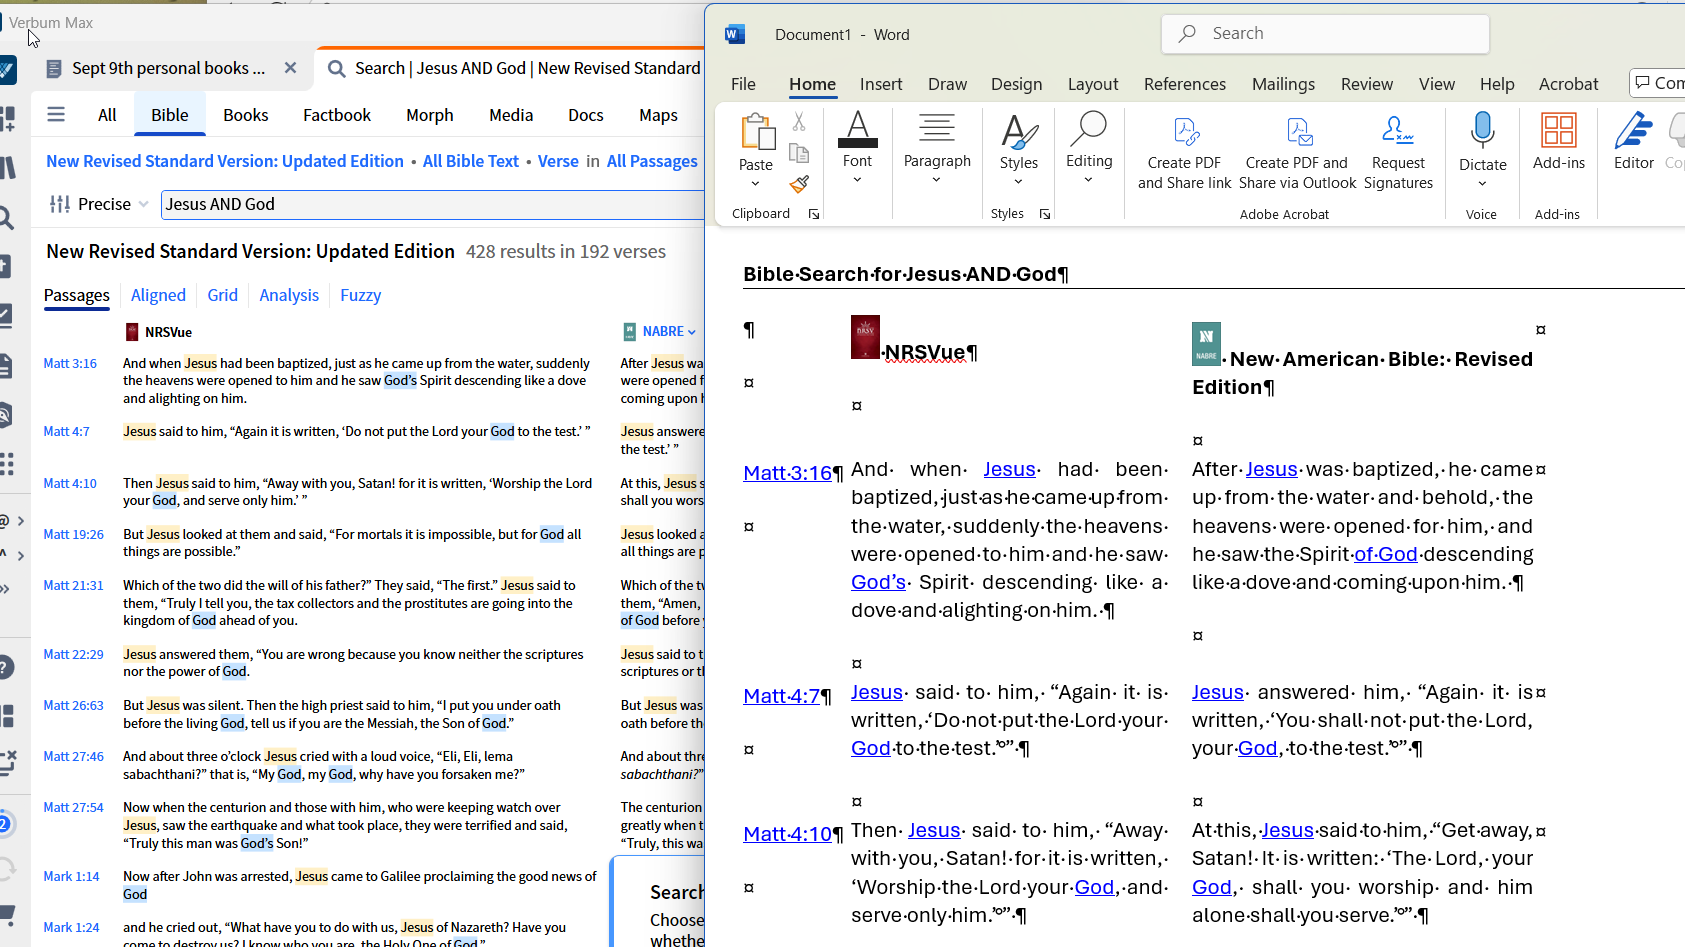This screenshot has height=947, width=1685.
Task: Switch to the Aligned results view
Action: (x=158, y=295)
